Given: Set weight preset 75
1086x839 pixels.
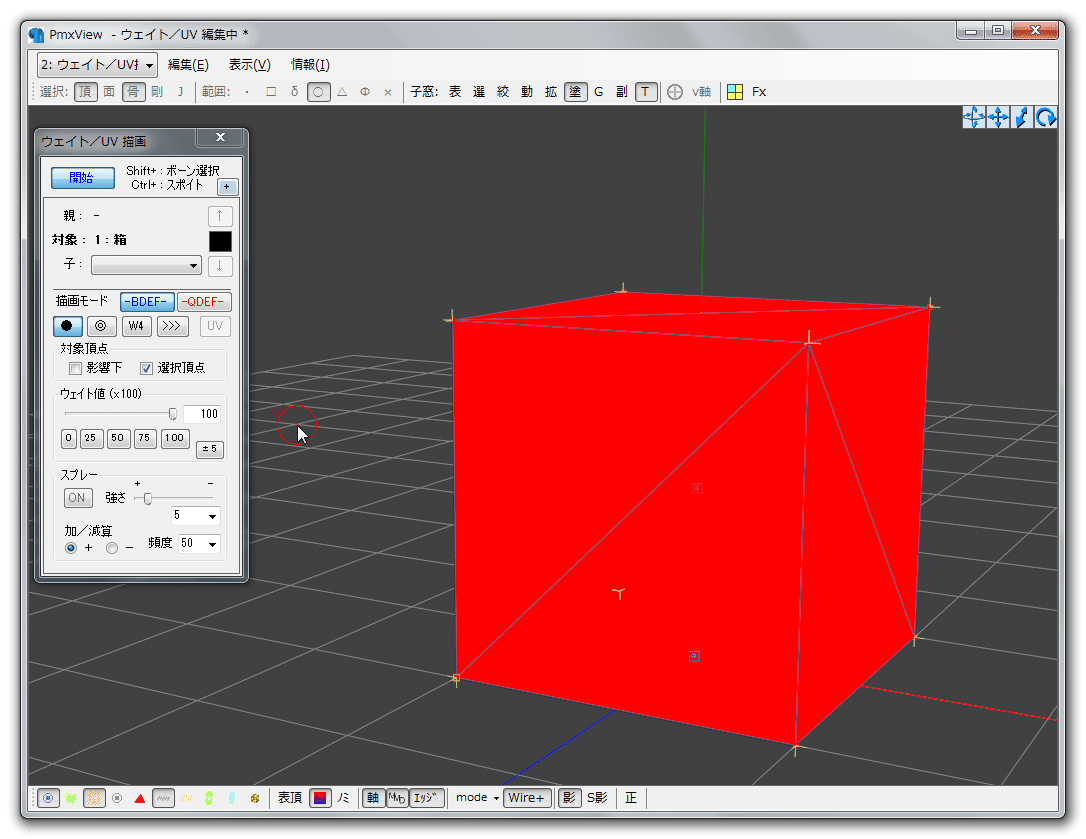Looking at the screenshot, I should (x=145, y=439).
